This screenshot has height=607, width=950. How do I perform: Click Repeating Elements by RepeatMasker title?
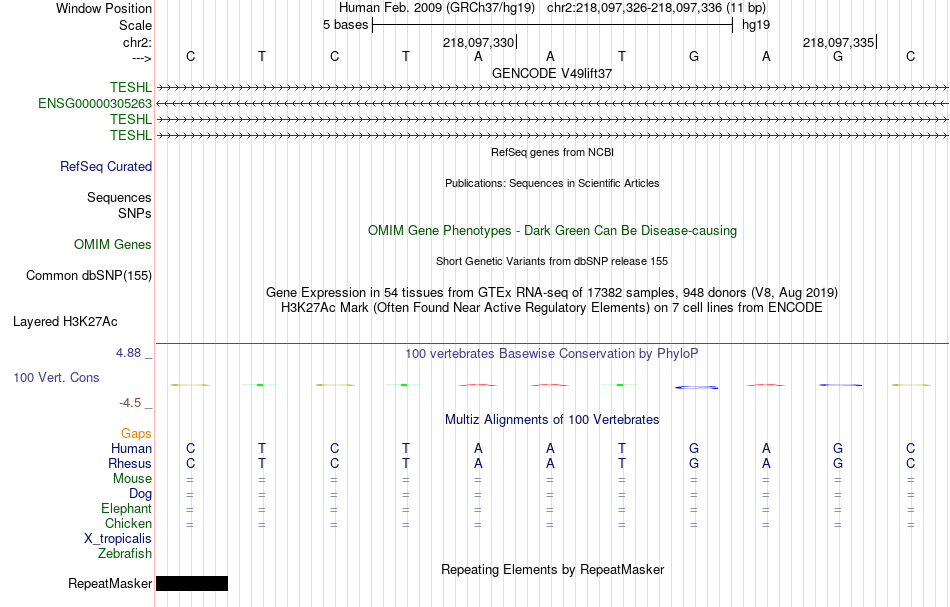point(553,570)
